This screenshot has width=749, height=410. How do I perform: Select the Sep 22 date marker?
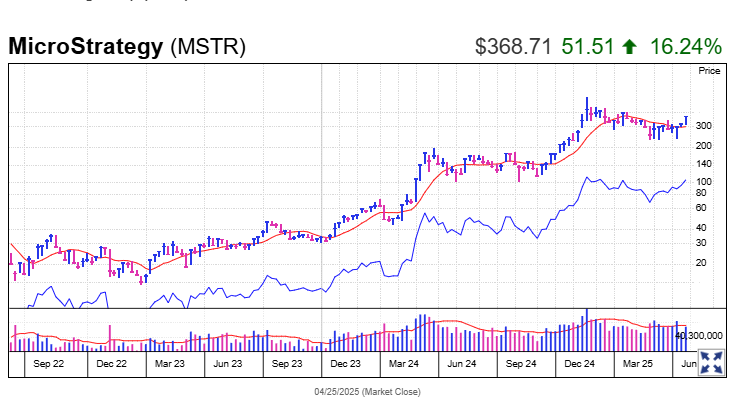pos(52,366)
